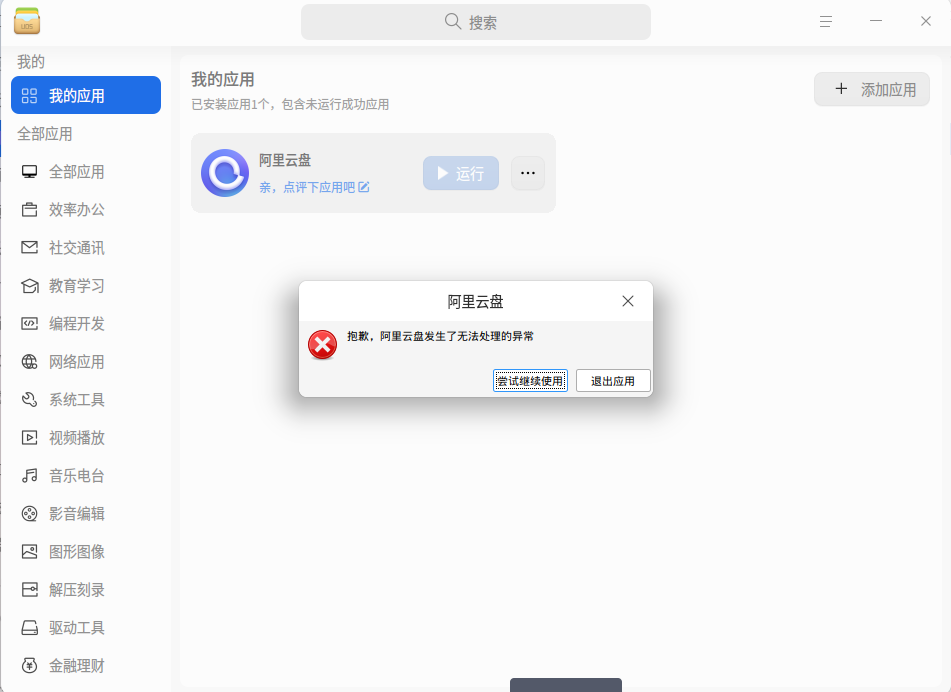The height and width of the screenshot is (692, 951).
Task: Open 效率办公 category
Action: [86, 210]
